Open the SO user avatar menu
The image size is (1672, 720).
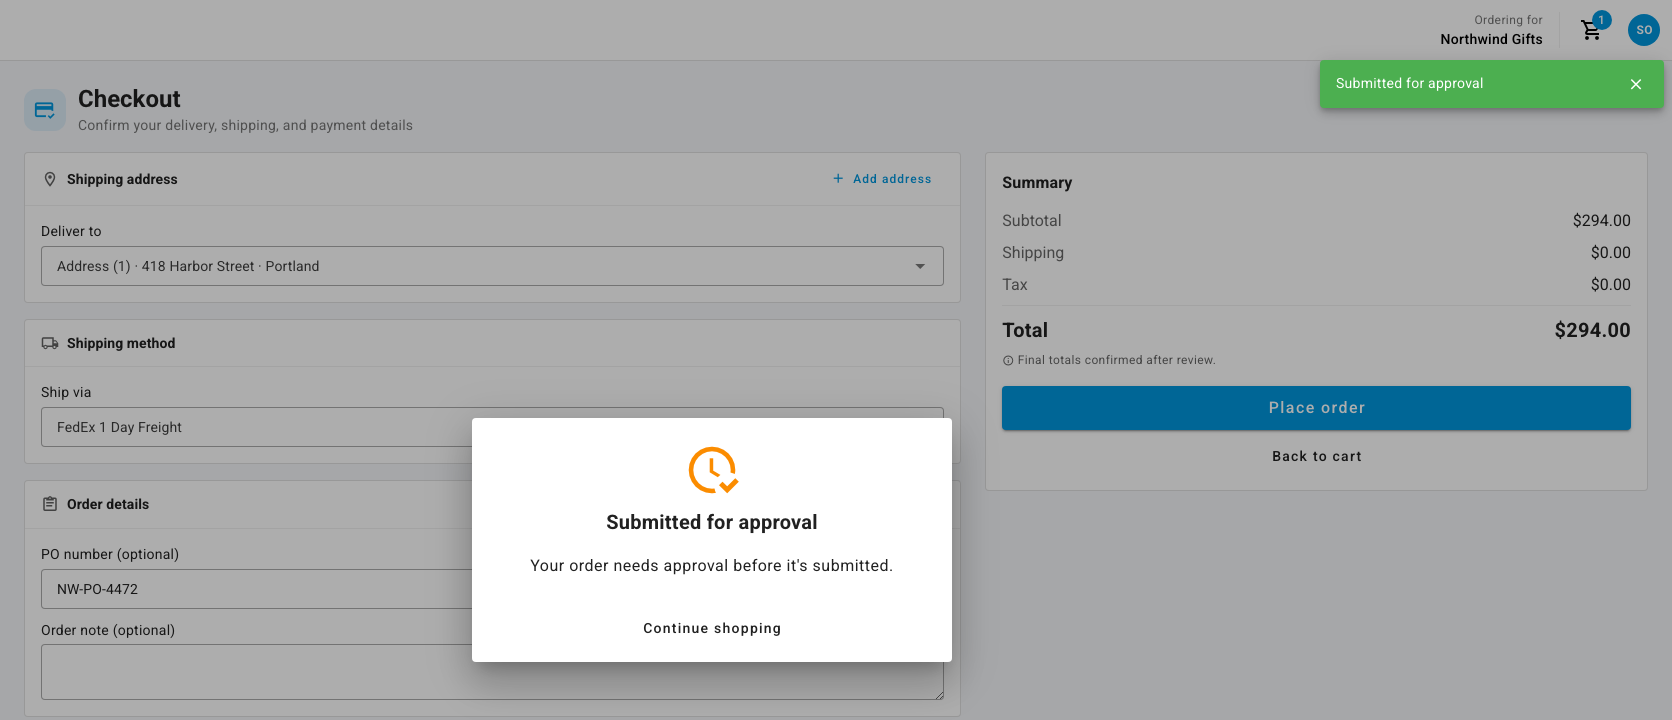click(x=1644, y=30)
